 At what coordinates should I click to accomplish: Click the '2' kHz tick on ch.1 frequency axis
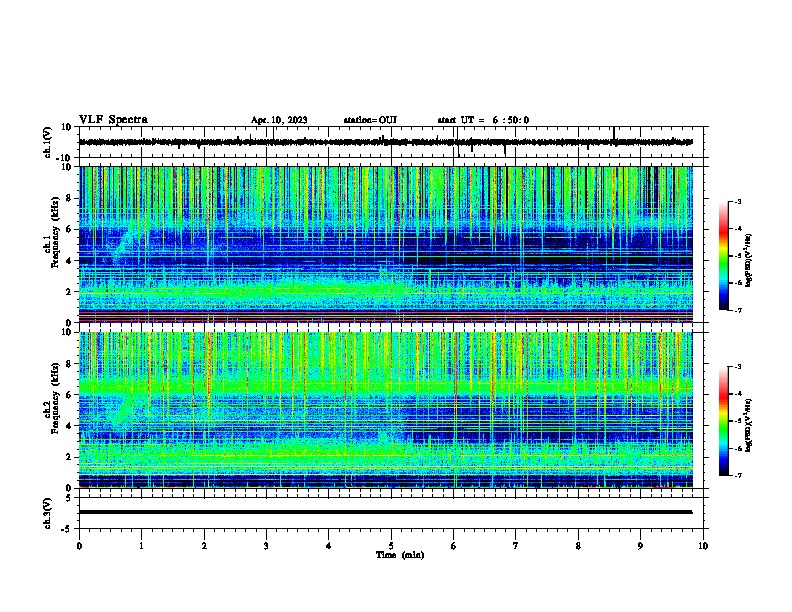pos(70,292)
